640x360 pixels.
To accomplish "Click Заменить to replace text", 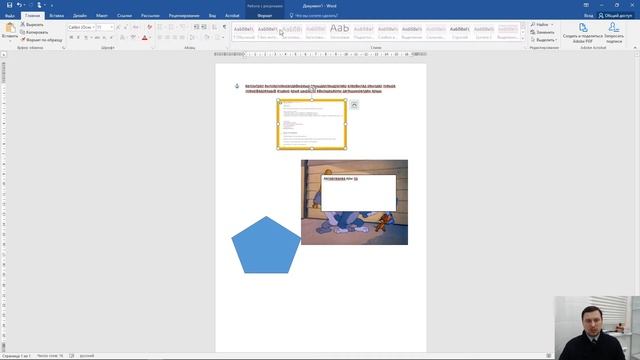I will (x=542, y=32).
